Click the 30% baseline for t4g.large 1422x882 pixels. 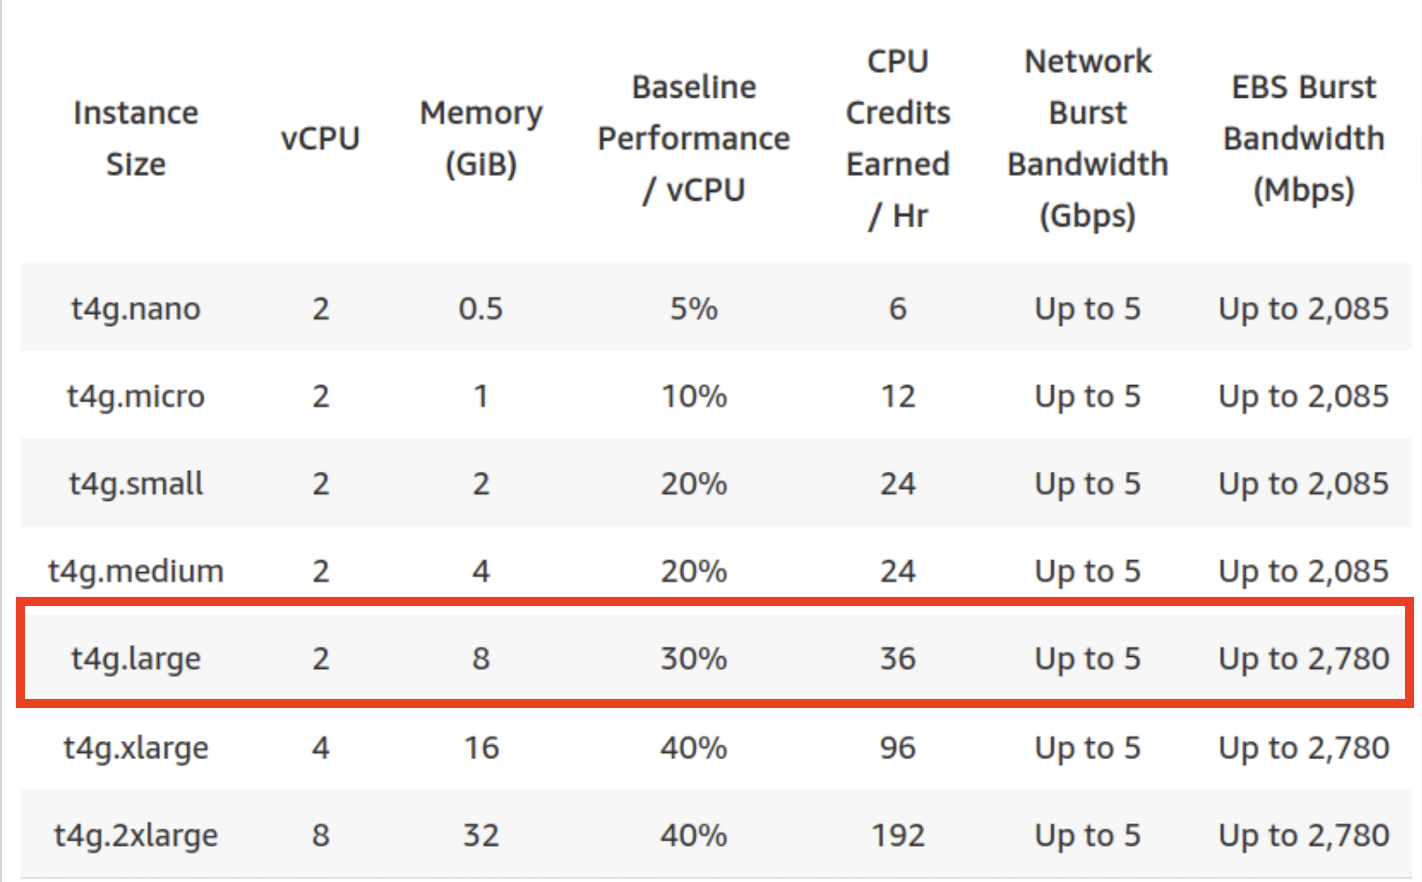point(694,658)
